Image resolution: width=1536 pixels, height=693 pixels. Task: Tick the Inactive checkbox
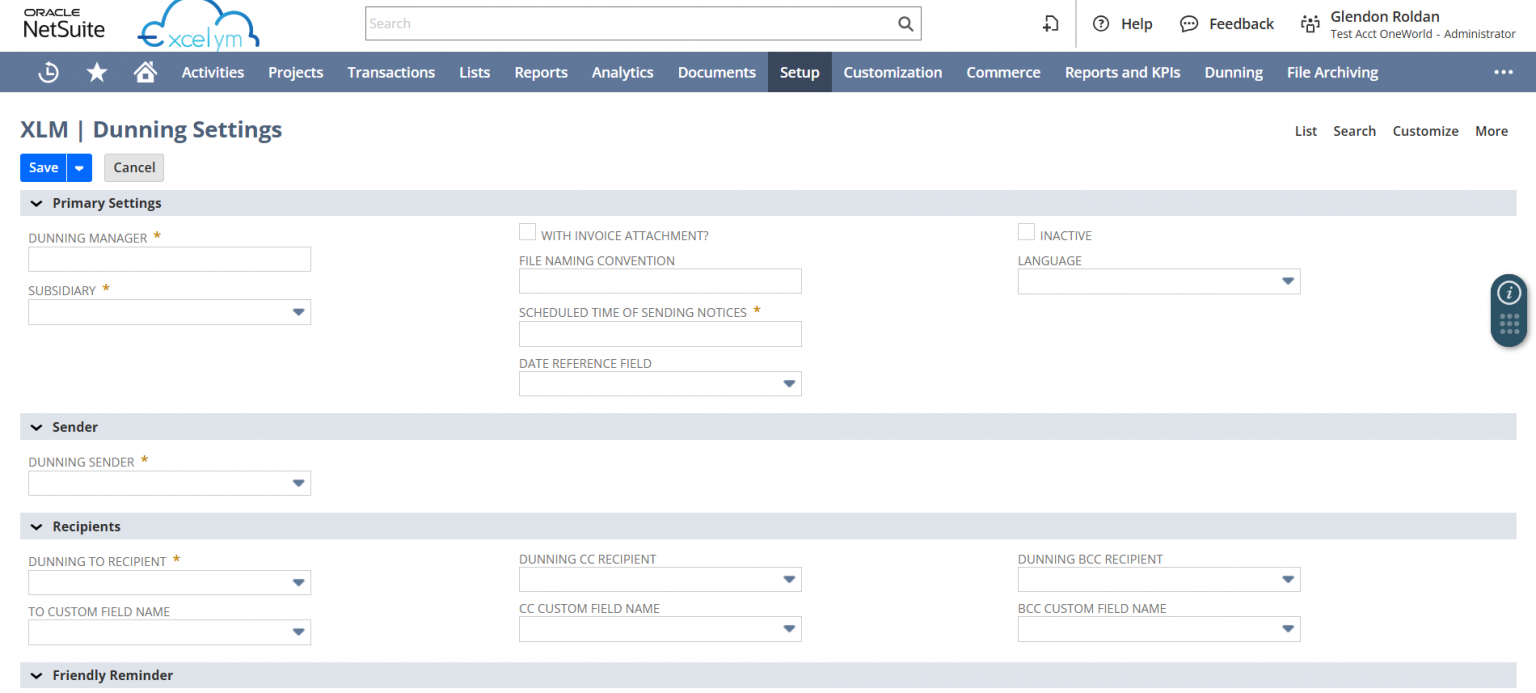coord(1026,233)
